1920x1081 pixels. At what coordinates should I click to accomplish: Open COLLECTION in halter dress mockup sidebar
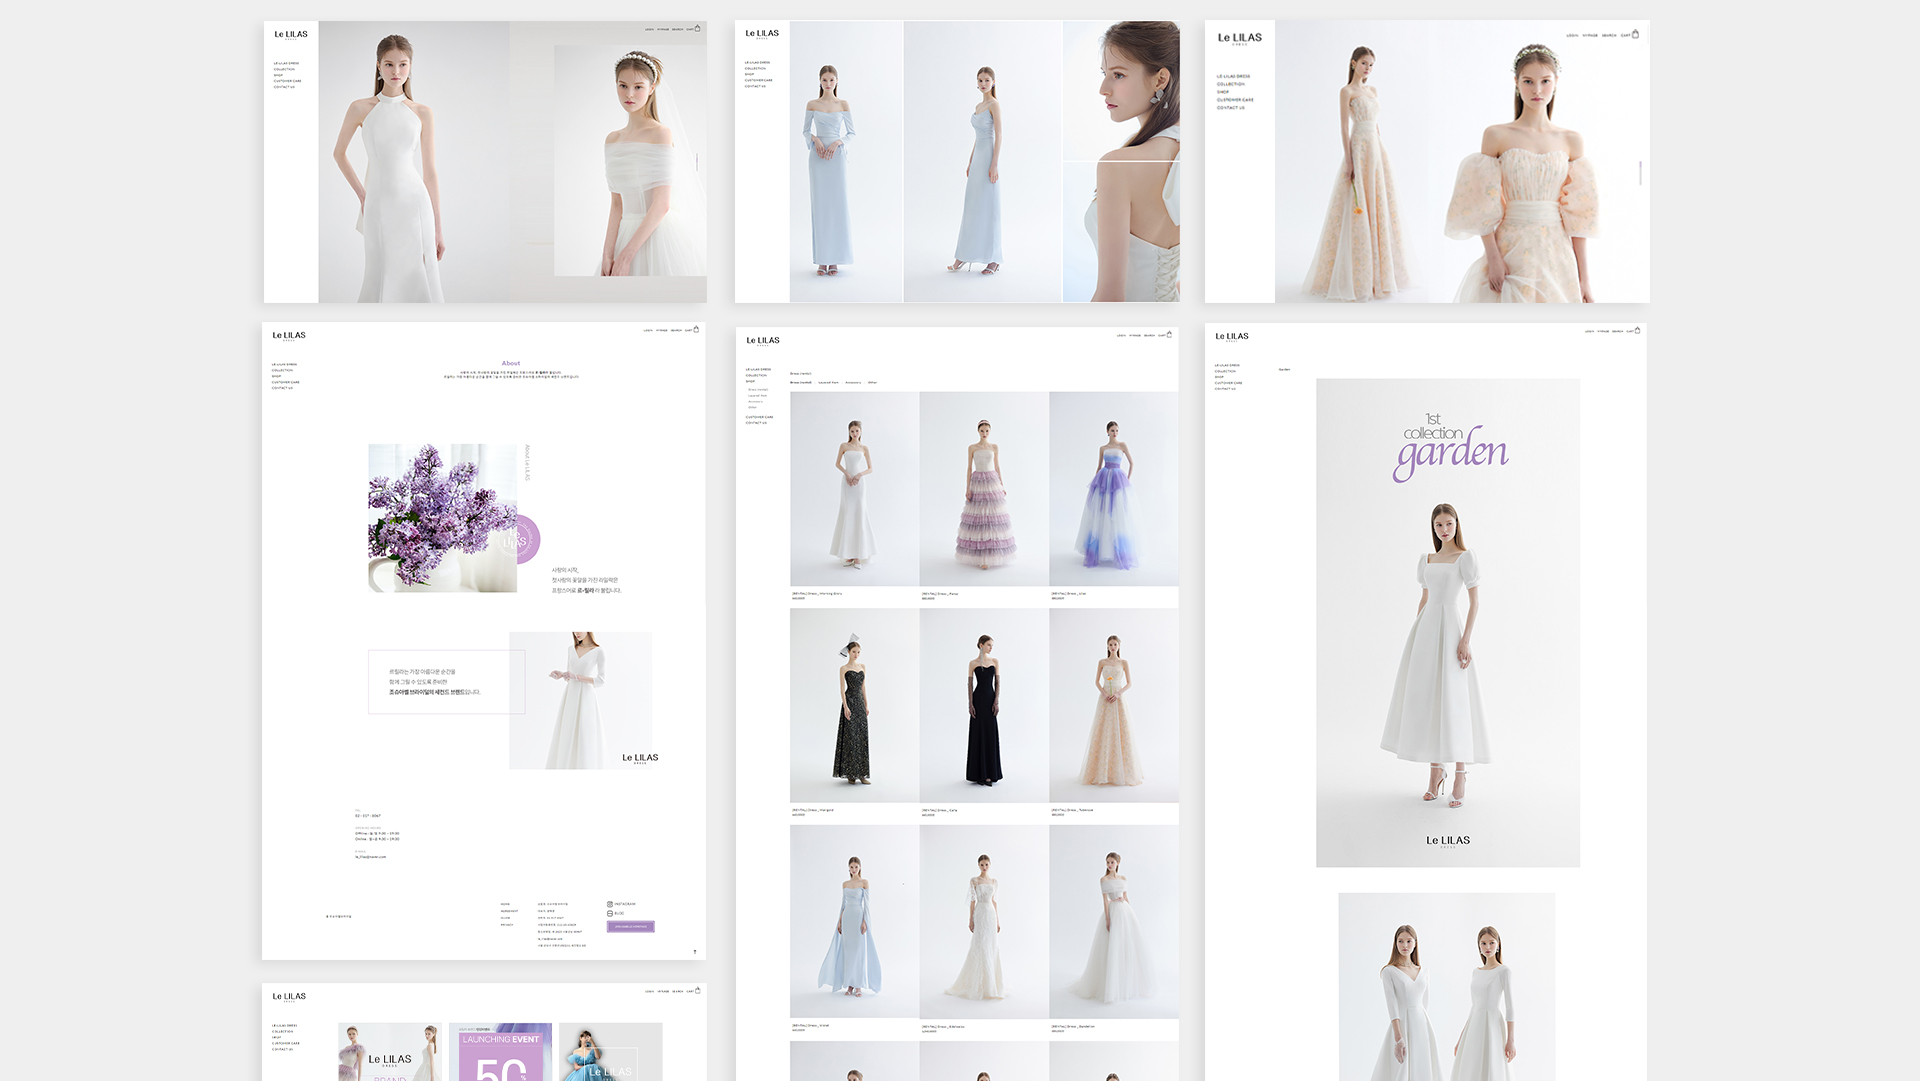click(x=284, y=69)
